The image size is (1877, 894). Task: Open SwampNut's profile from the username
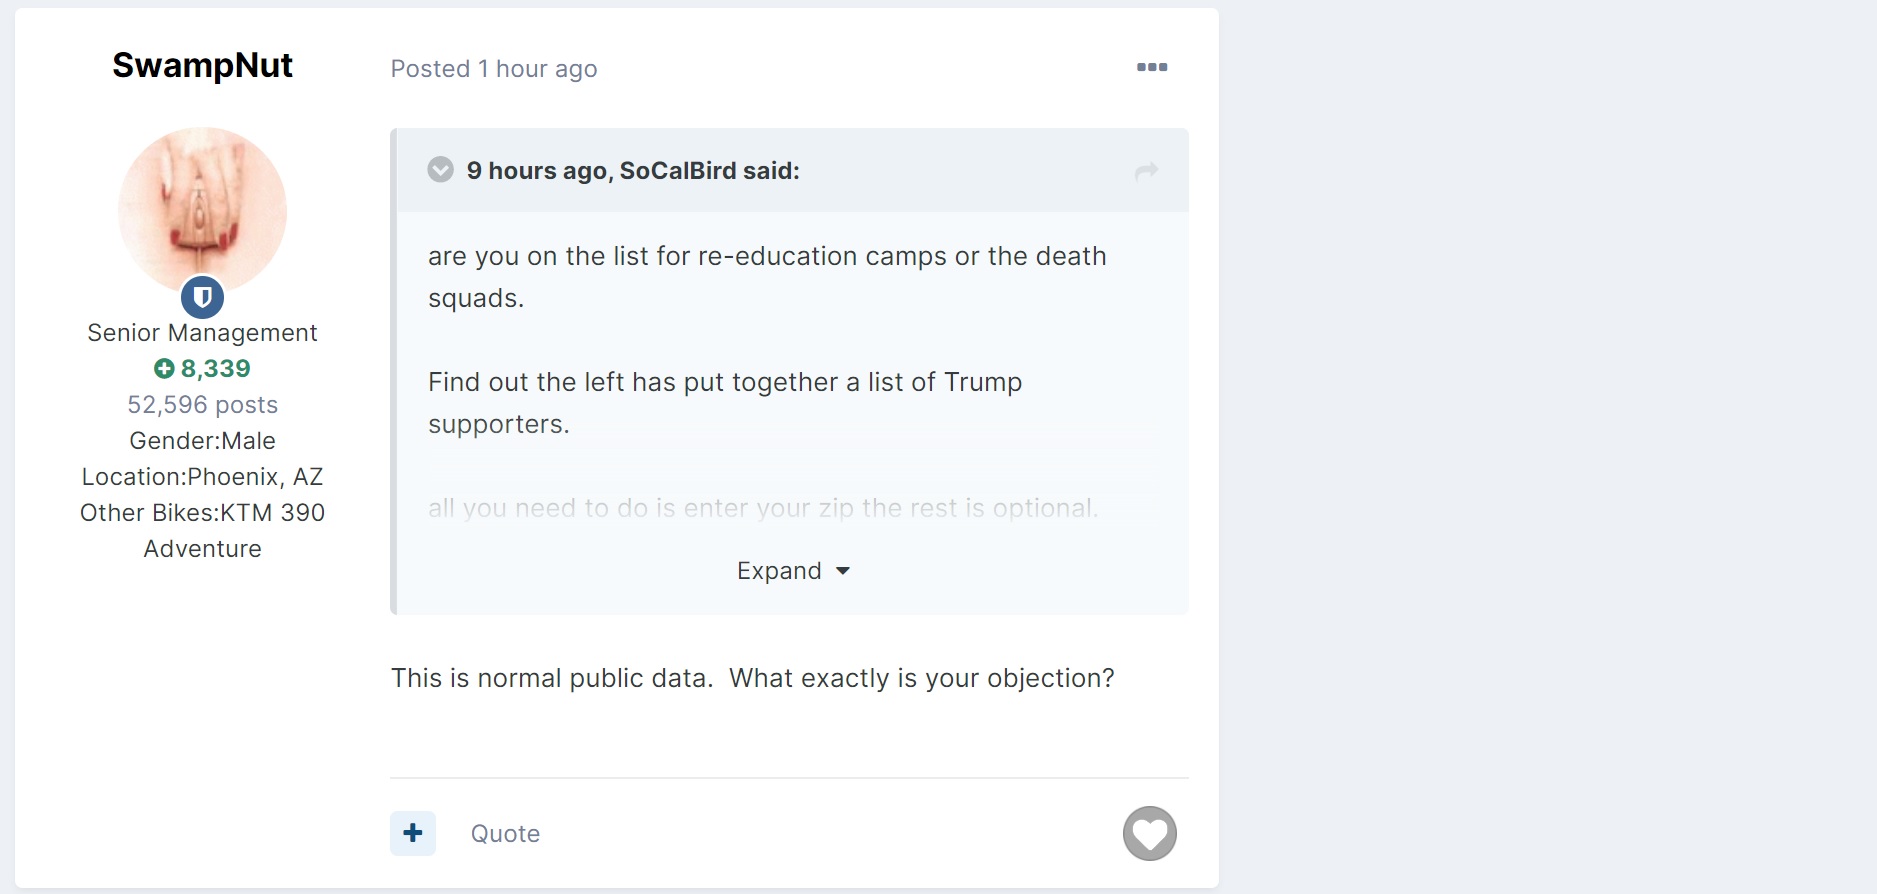(202, 65)
